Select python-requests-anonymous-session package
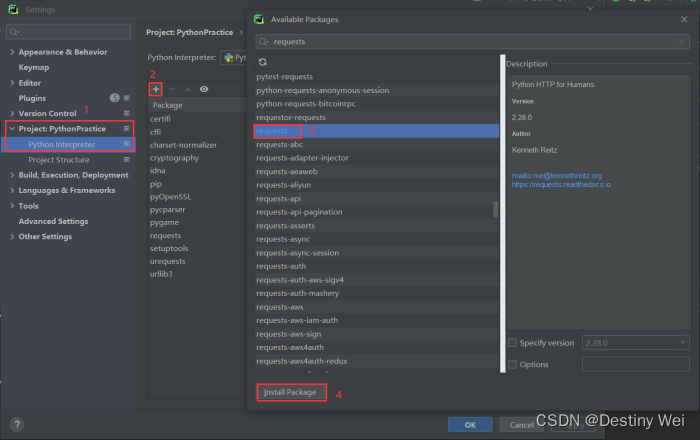The width and height of the screenshot is (700, 440). click(377, 90)
